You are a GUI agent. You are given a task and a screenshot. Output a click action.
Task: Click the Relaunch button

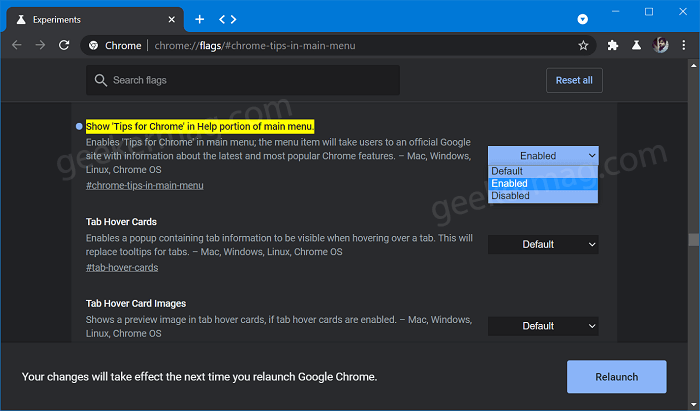coord(617,377)
